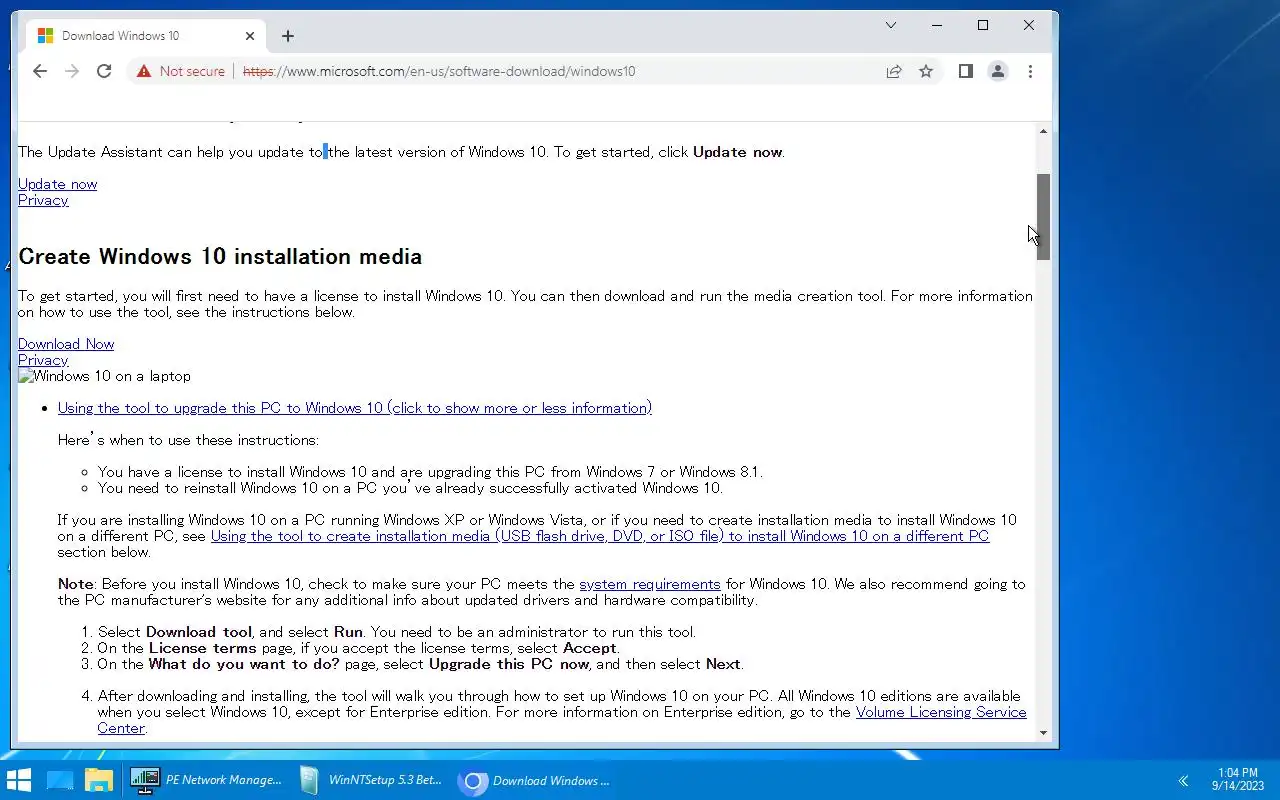Open File Explorer from taskbar
The width and height of the screenshot is (1280, 800).
(x=99, y=781)
